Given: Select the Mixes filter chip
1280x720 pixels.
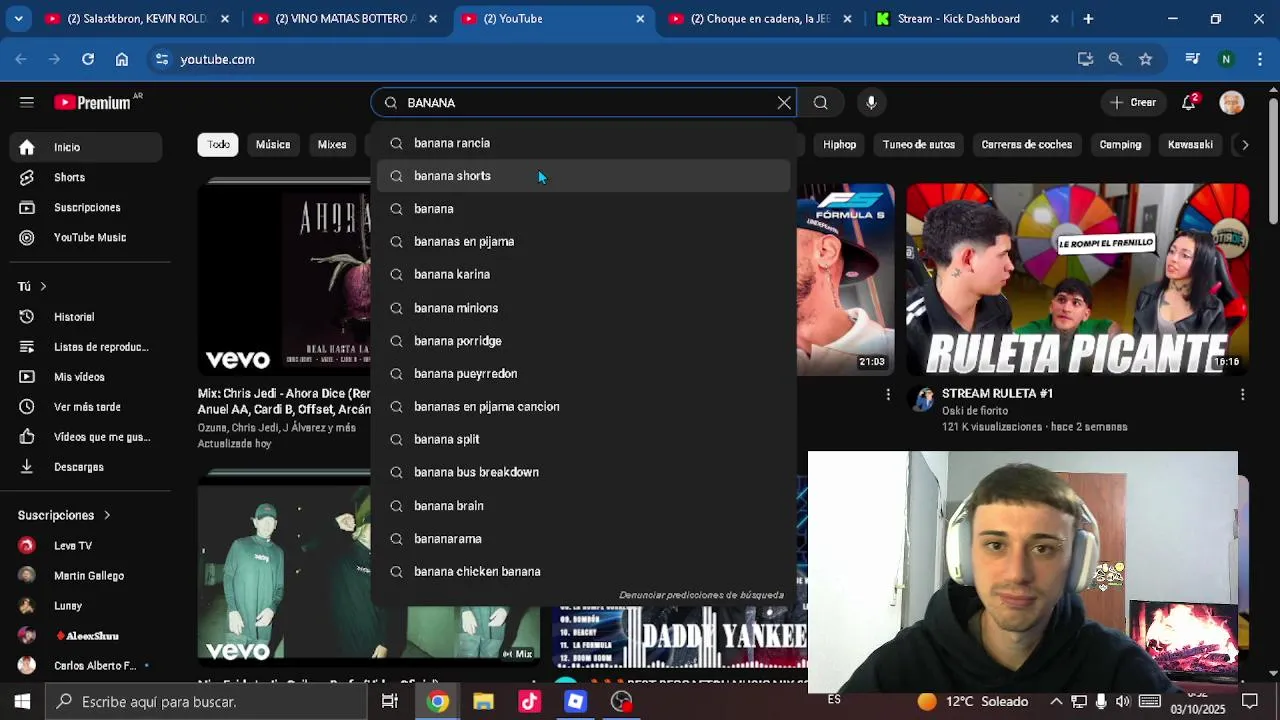Looking at the screenshot, I should click(x=332, y=144).
